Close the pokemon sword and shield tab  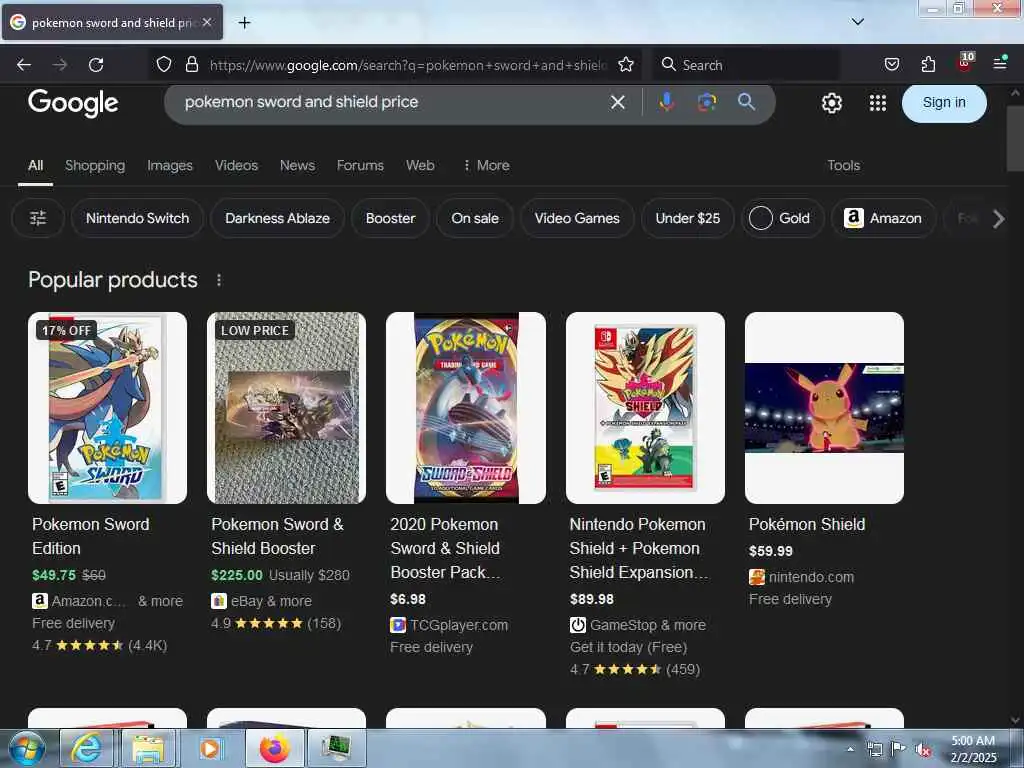click(x=207, y=22)
